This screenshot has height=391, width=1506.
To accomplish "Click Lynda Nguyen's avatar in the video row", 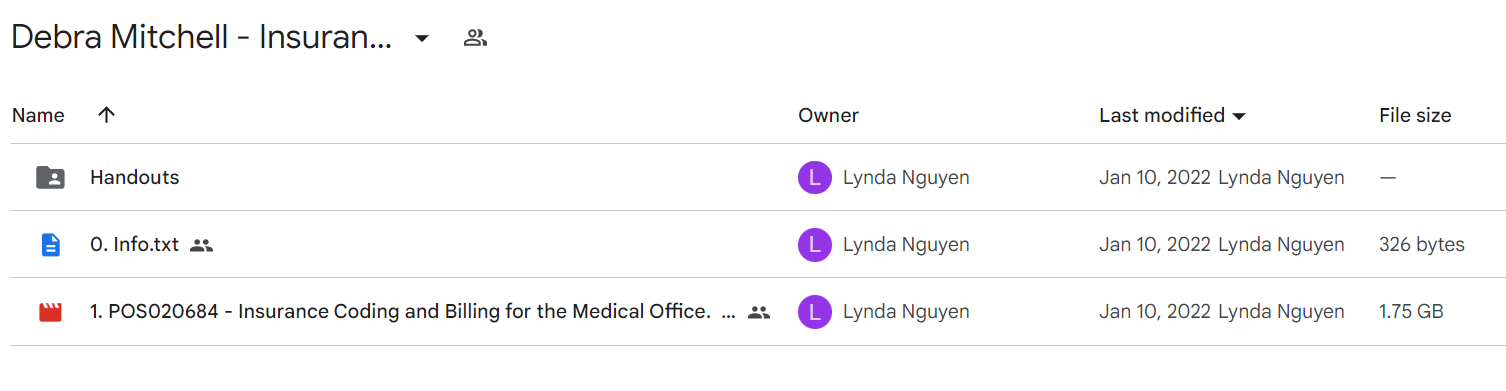I will [x=815, y=312].
